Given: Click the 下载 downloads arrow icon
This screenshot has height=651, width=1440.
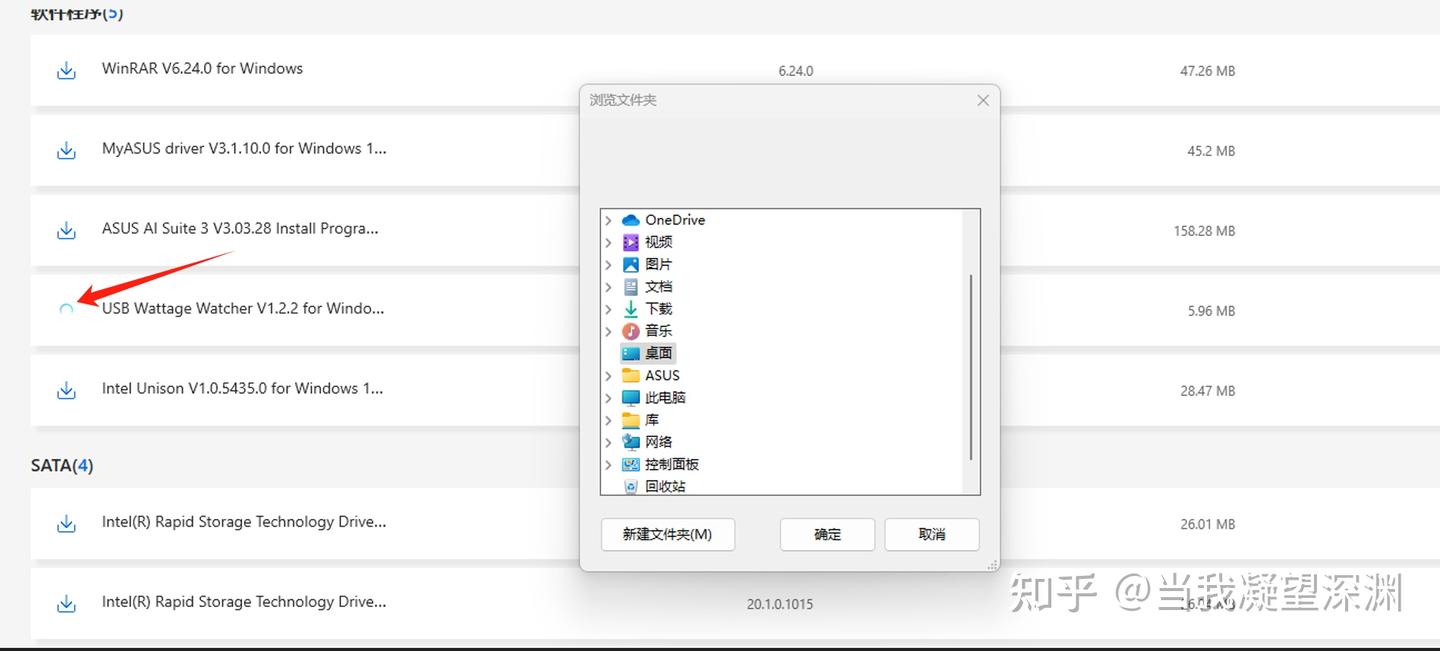Looking at the screenshot, I should [630, 309].
